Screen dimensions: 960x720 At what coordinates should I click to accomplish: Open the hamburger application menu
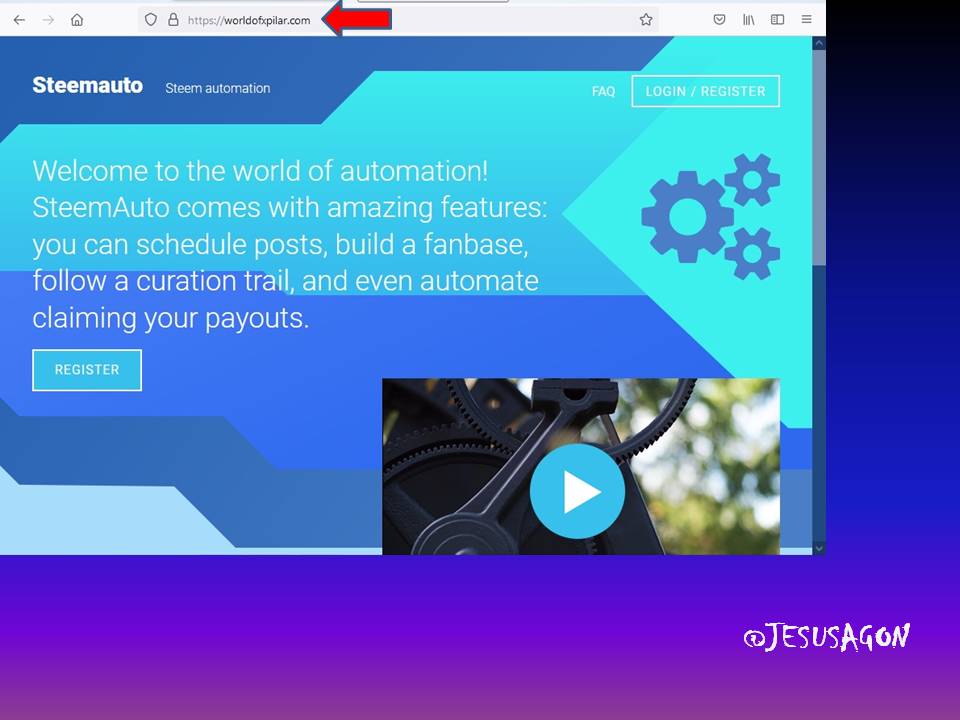point(807,20)
